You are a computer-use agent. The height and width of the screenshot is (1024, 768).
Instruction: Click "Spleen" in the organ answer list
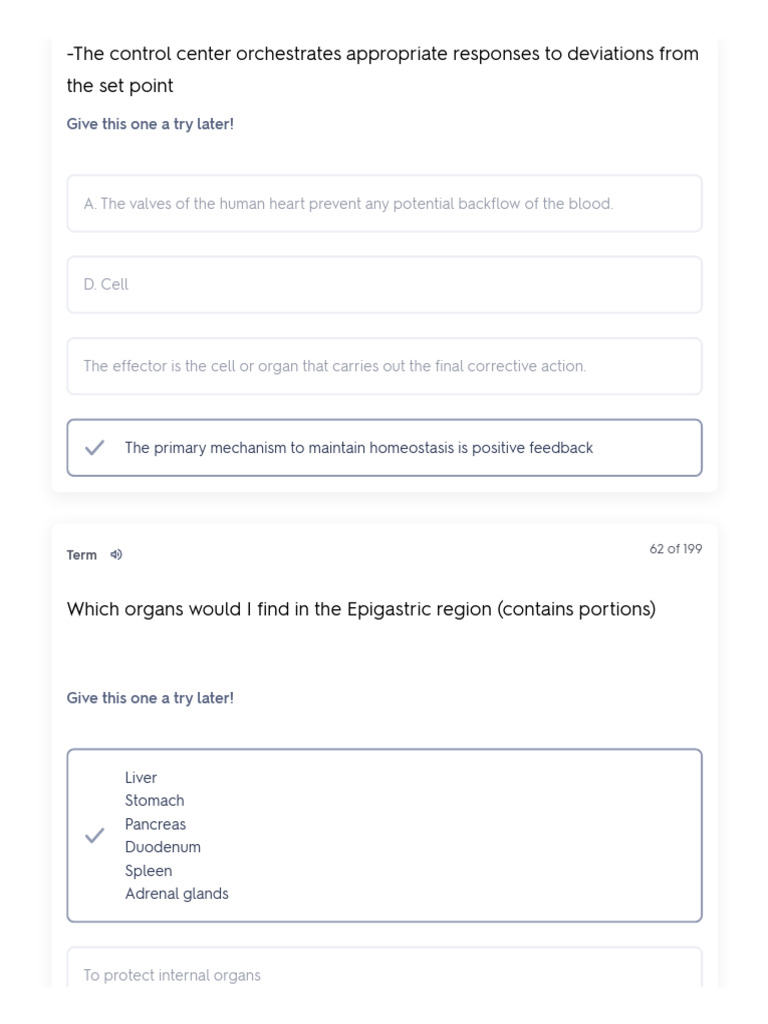[x=149, y=871]
